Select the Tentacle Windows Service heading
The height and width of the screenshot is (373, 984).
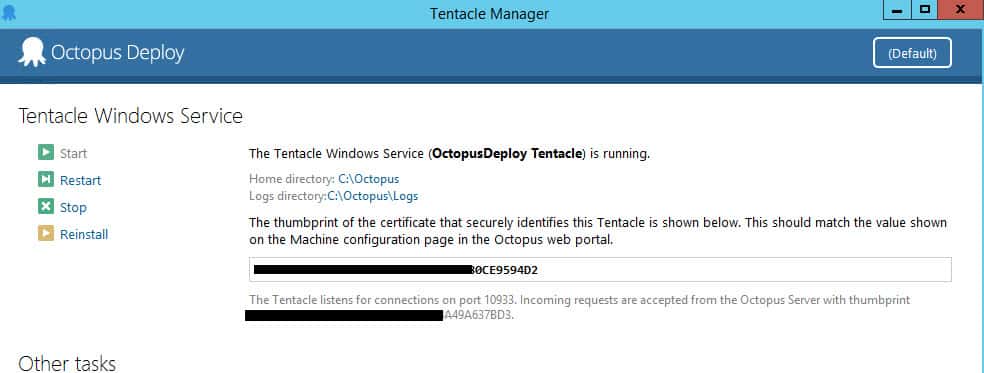[x=131, y=116]
